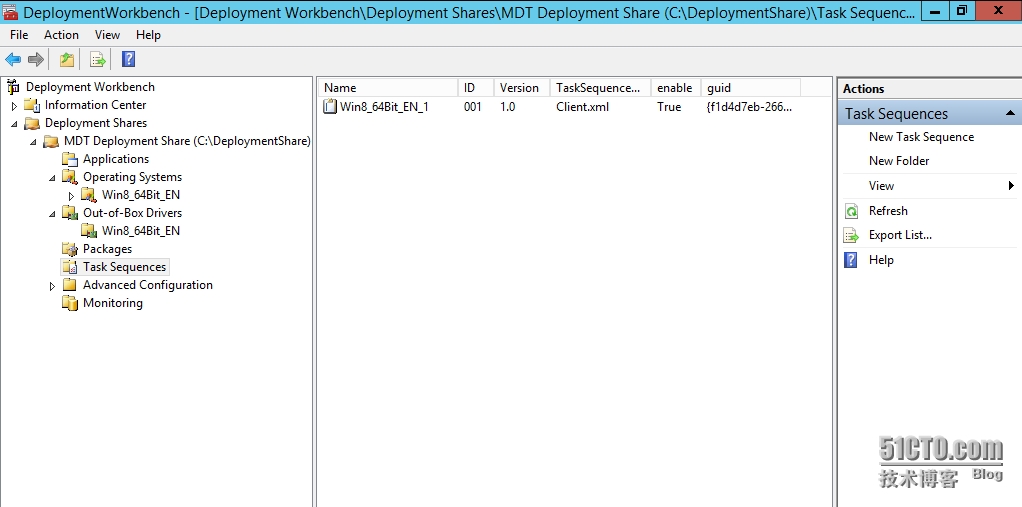Collapse the MDT Deployment Share node

(33, 141)
